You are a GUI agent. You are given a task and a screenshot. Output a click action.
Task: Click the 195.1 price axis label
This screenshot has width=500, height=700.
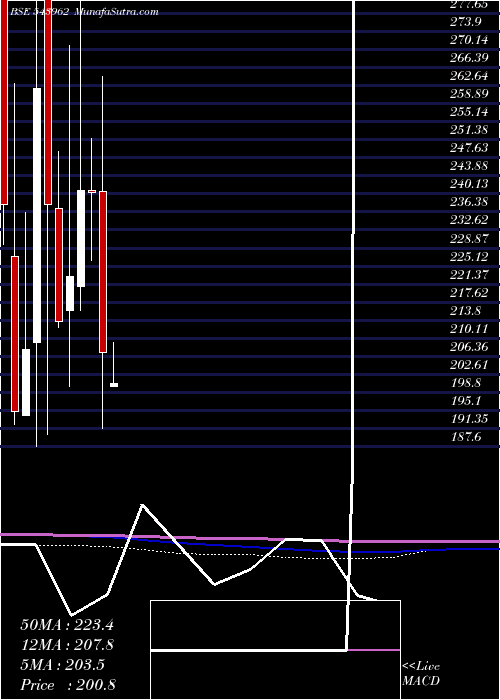pos(466,401)
